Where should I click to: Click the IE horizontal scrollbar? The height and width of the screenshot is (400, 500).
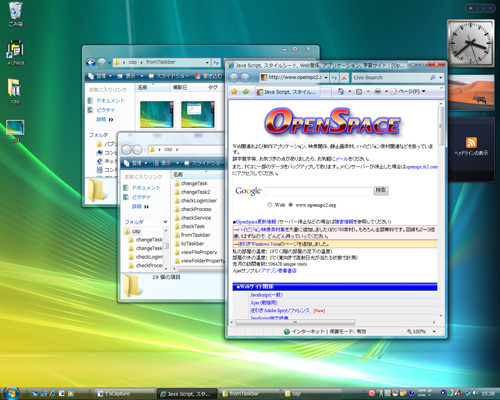295,322
